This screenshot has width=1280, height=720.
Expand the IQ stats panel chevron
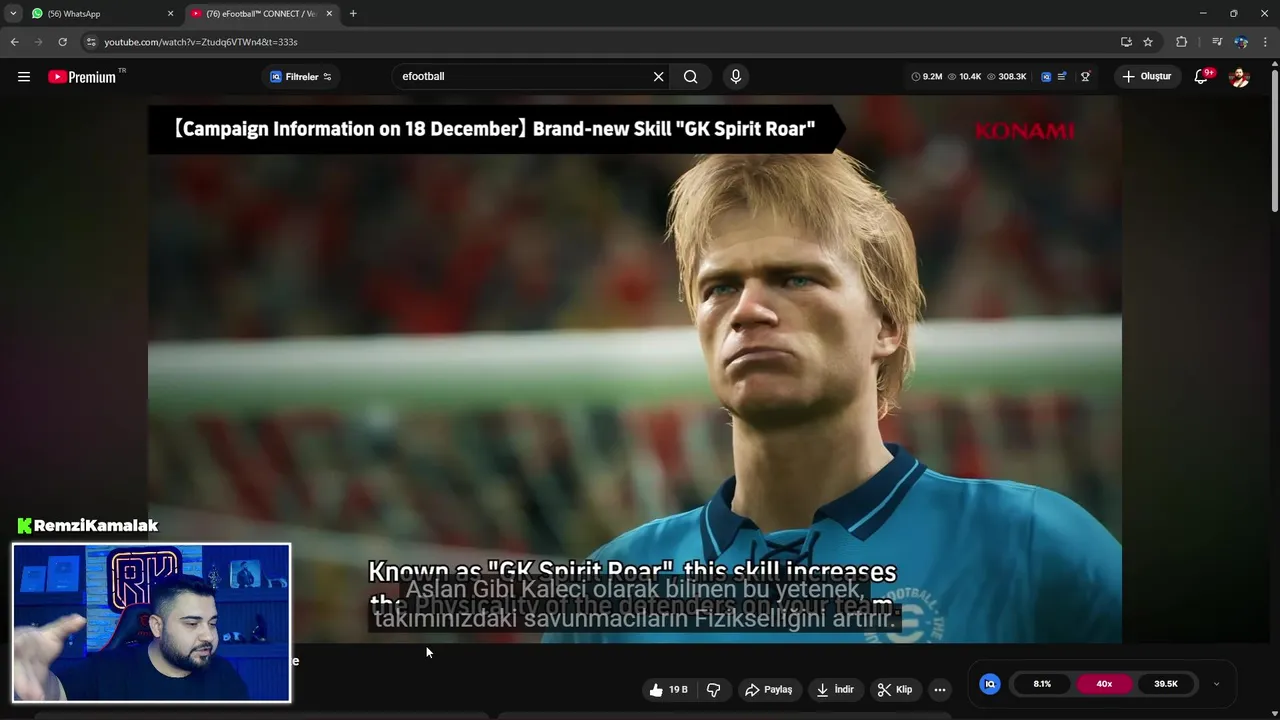tap(1216, 684)
